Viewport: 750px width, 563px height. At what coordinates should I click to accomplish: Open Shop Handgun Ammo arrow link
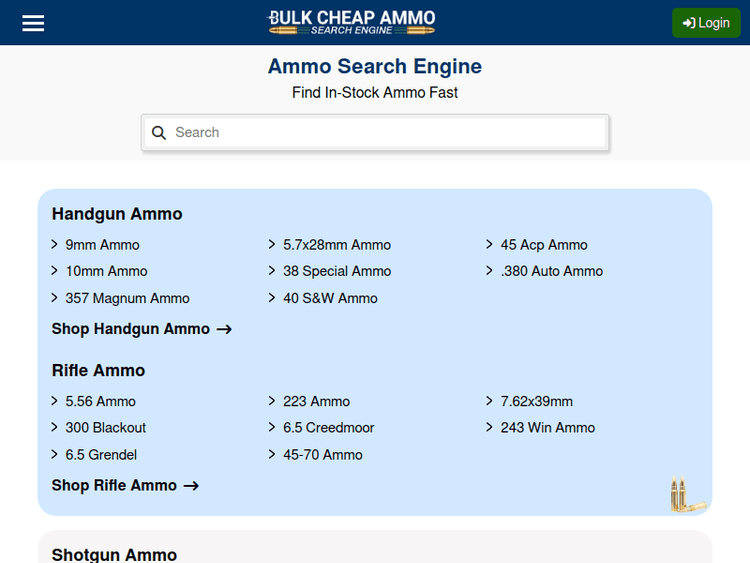[141, 329]
